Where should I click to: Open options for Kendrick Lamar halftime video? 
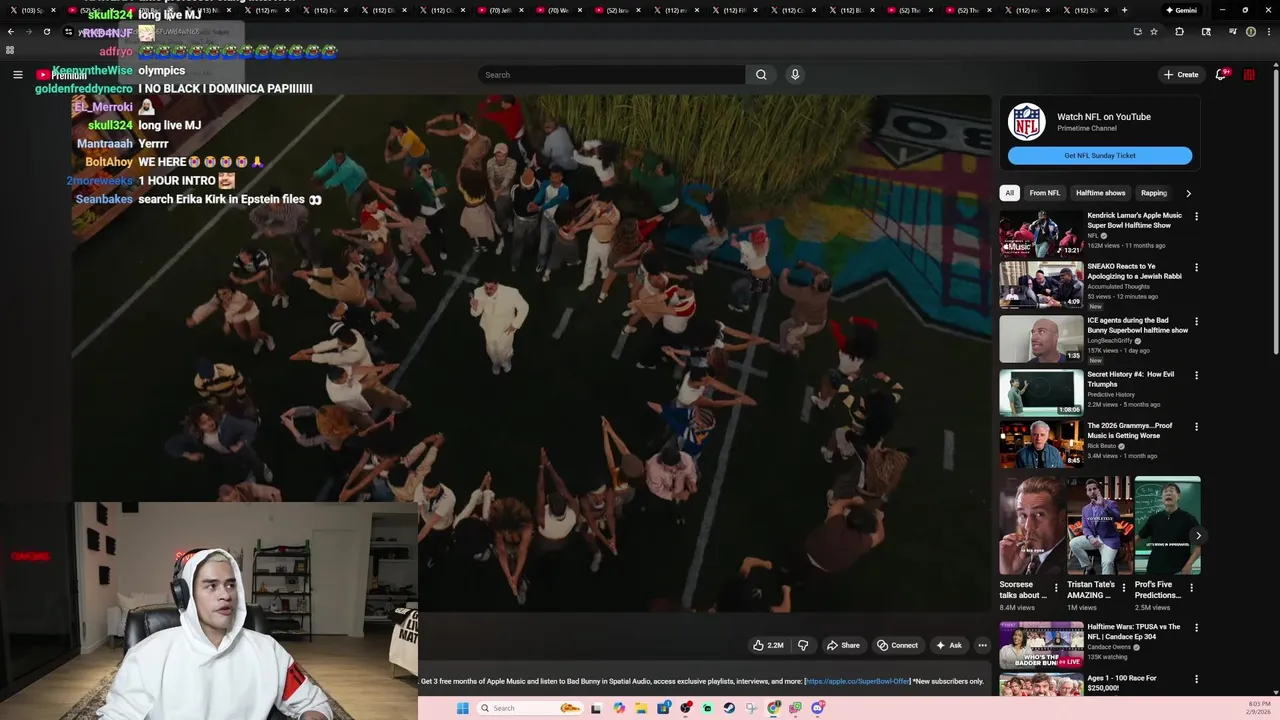pyautogui.click(x=1196, y=216)
